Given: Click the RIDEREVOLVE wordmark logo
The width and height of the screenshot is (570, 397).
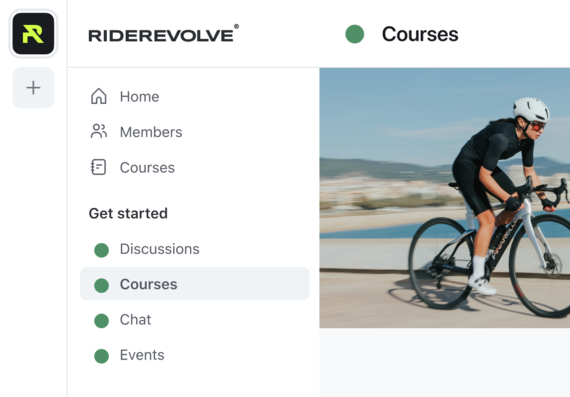Looking at the screenshot, I should (x=164, y=33).
